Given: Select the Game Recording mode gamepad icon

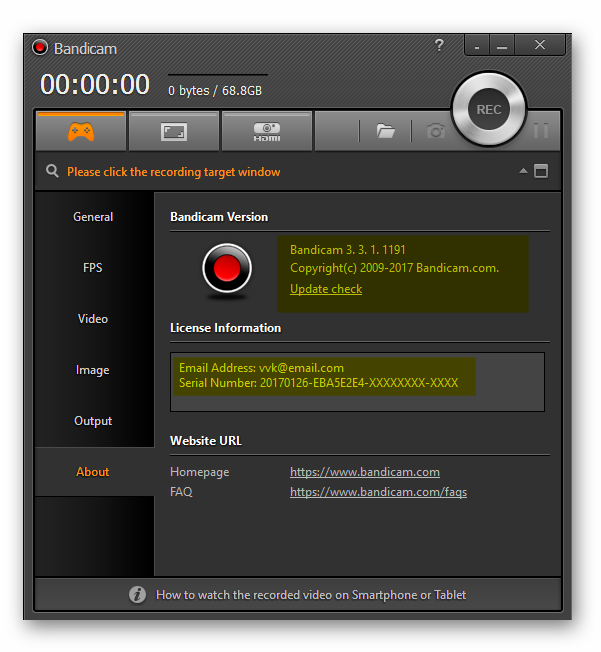Looking at the screenshot, I should pyautogui.click(x=80, y=131).
